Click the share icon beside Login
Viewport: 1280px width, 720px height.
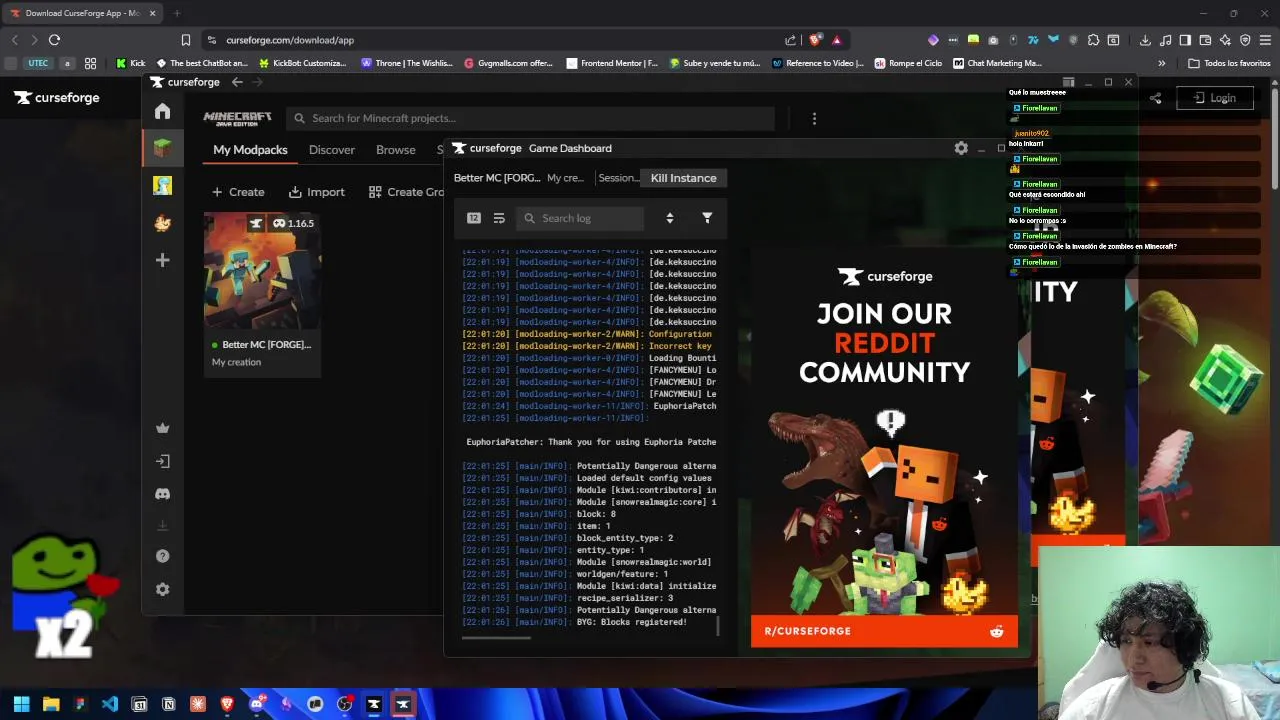1155,98
